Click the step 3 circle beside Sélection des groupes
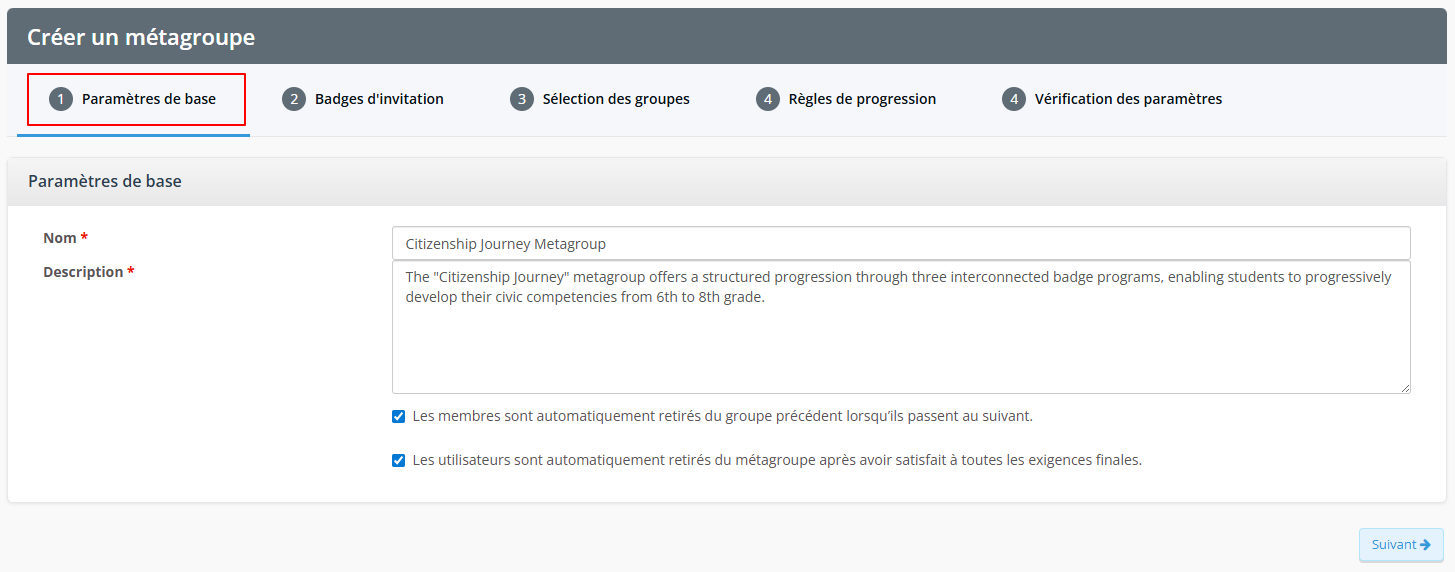The height and width of the screenshot is (572, 1455). click(522, 99)
